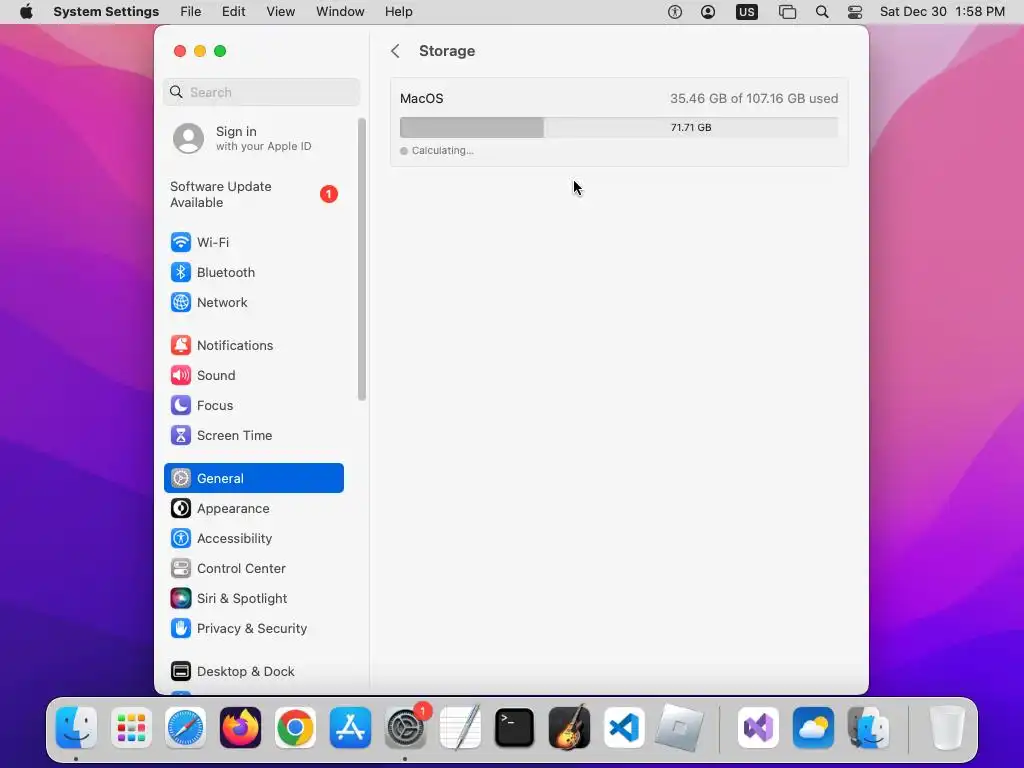Click the Stage Manager menu bar icon
1024x768 pixels.
788,12
